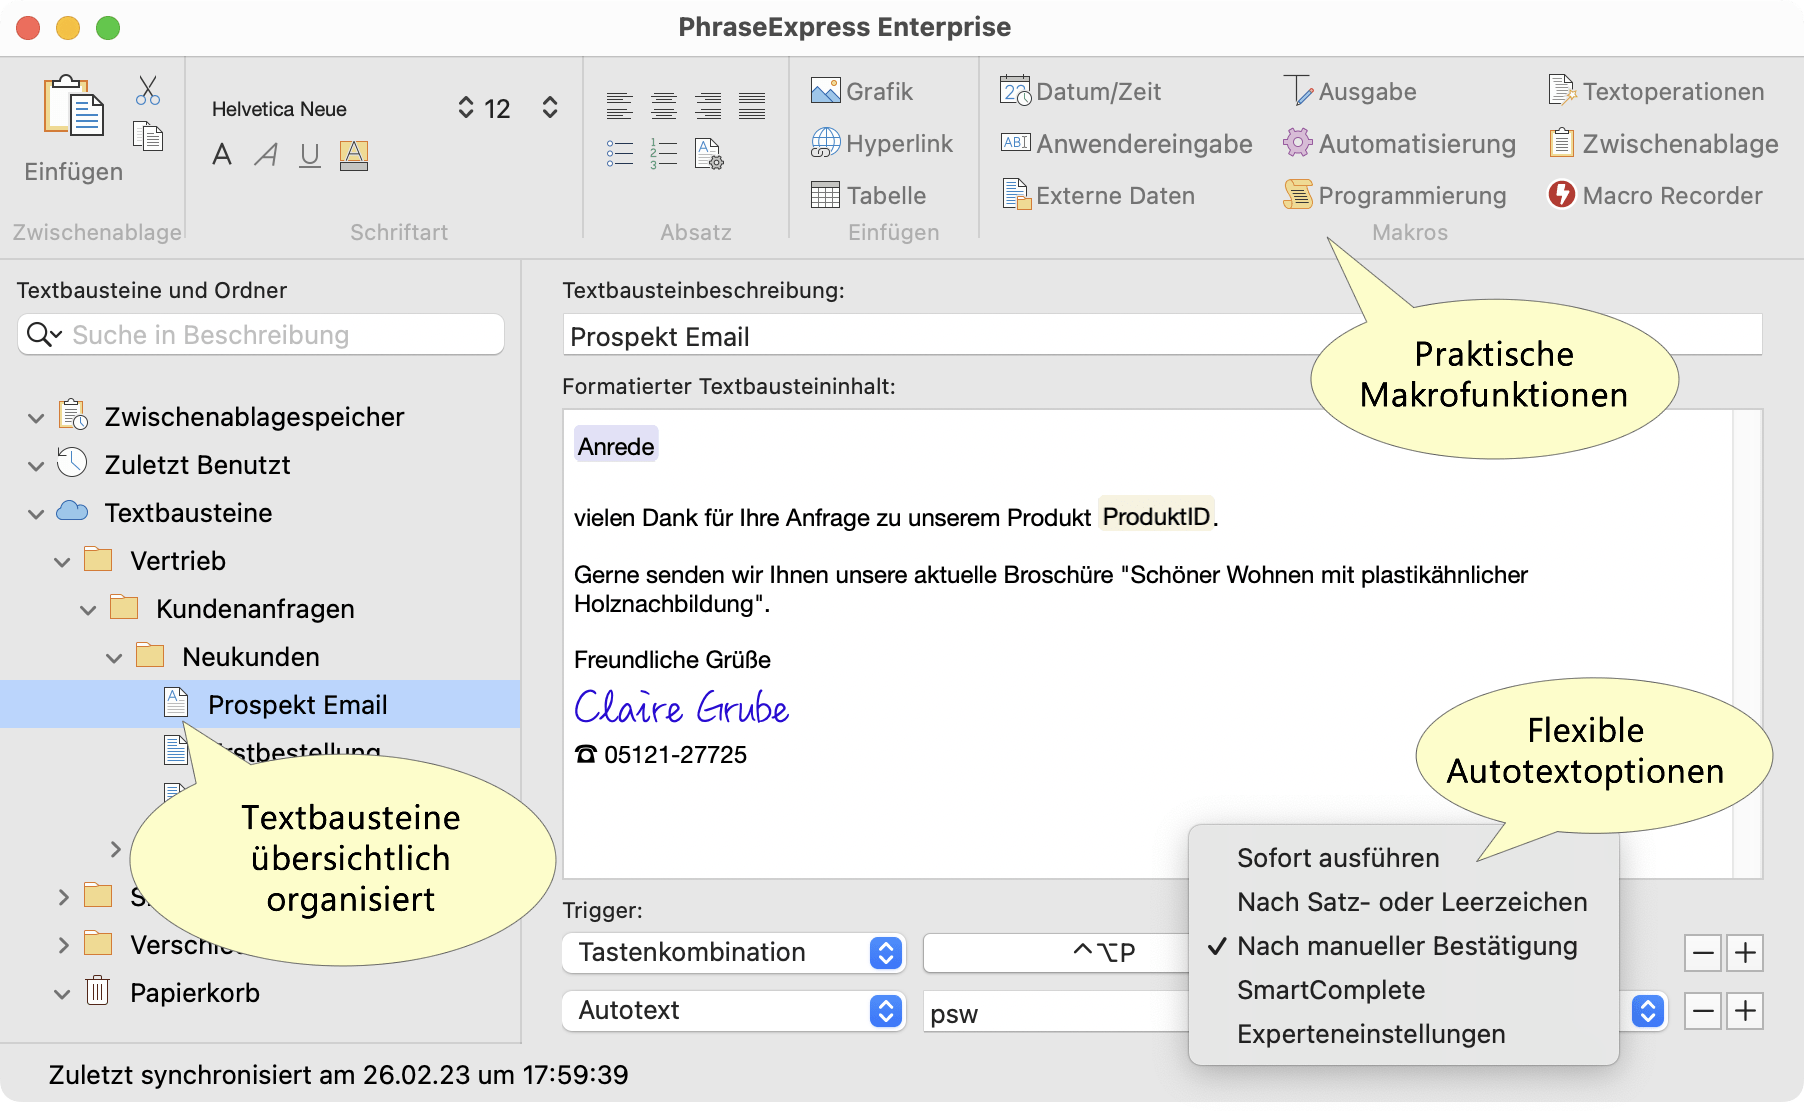
Task: Collapse the Vertrieb folder
Action: pos(62,562)
